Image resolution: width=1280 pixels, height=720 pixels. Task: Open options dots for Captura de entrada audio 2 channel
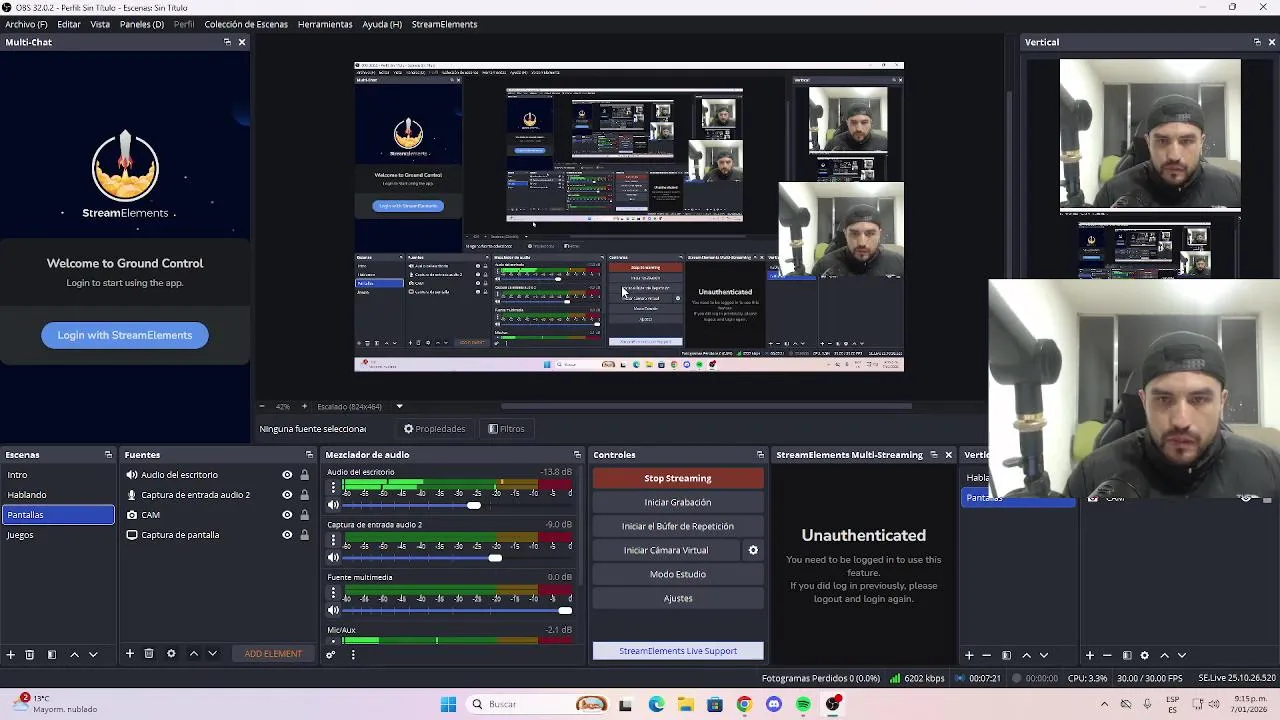[334, 540]
